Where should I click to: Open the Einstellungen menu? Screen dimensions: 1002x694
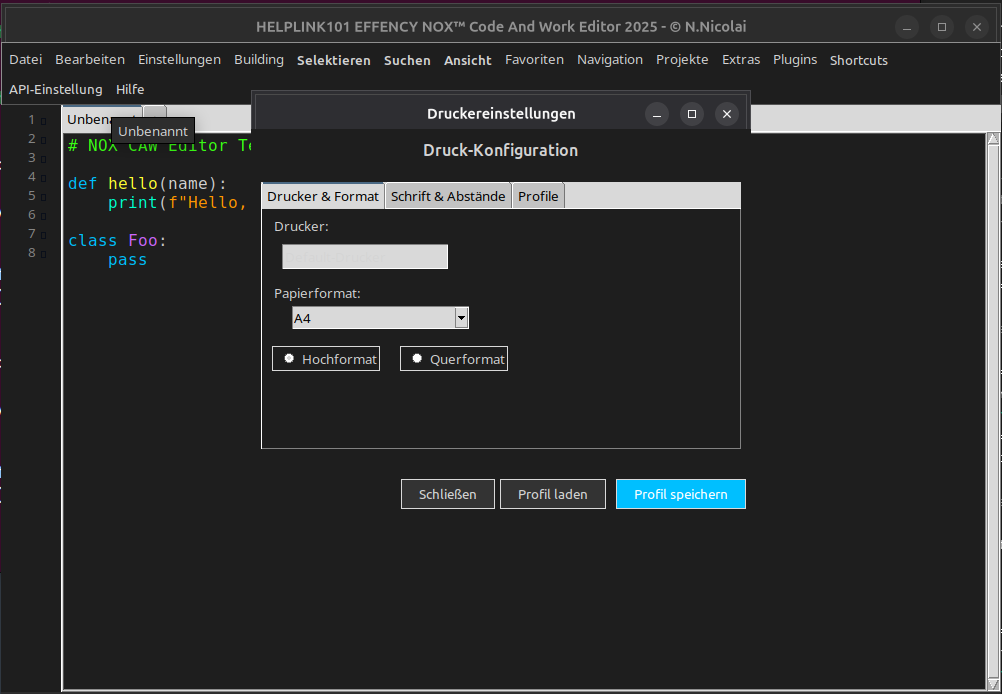(x=179, y=60)
